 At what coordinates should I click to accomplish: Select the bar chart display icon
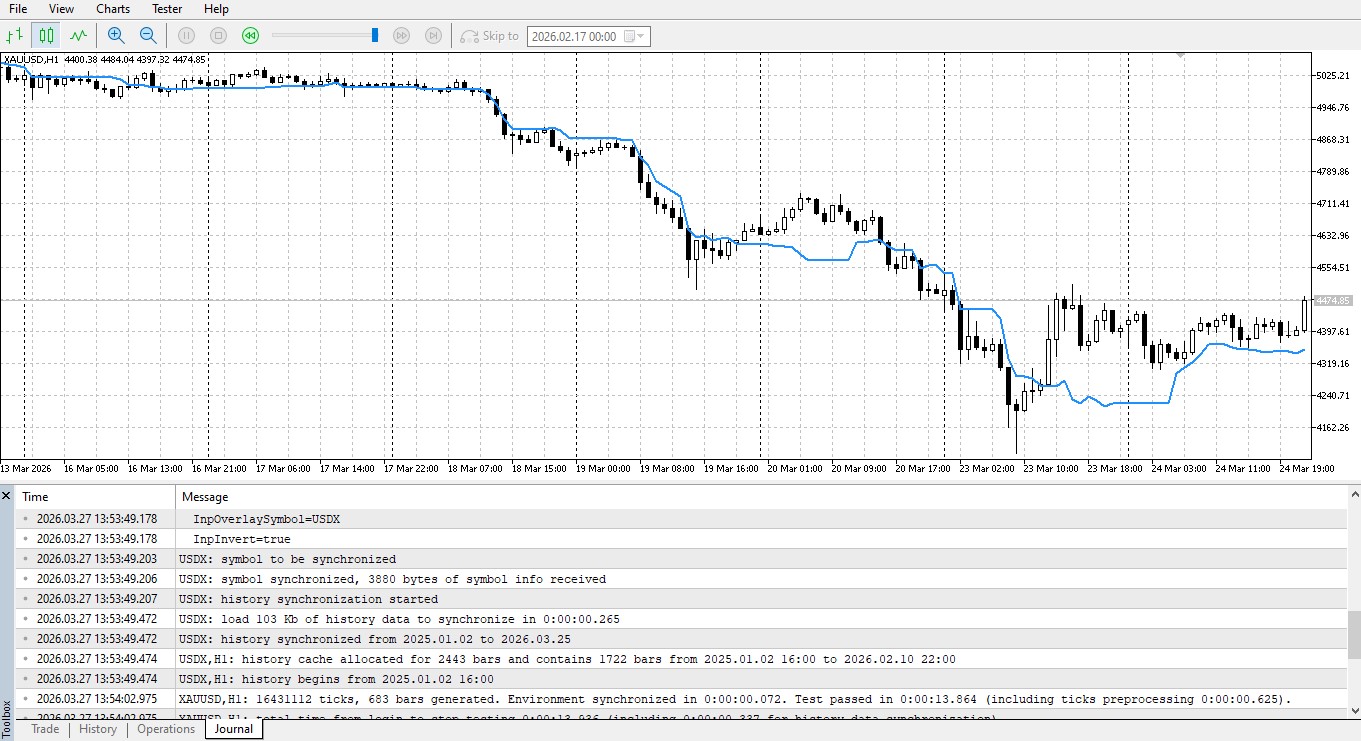click(x=15, y=34)
